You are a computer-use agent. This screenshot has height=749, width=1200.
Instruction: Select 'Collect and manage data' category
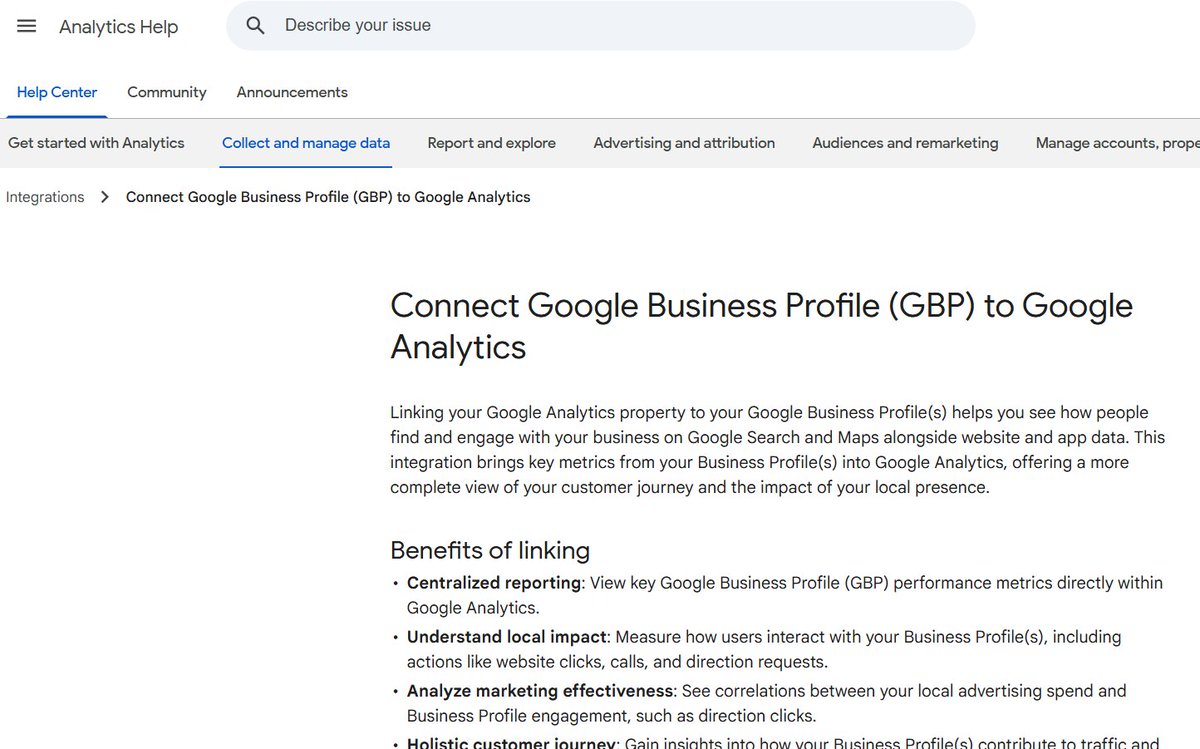[306, 143]
